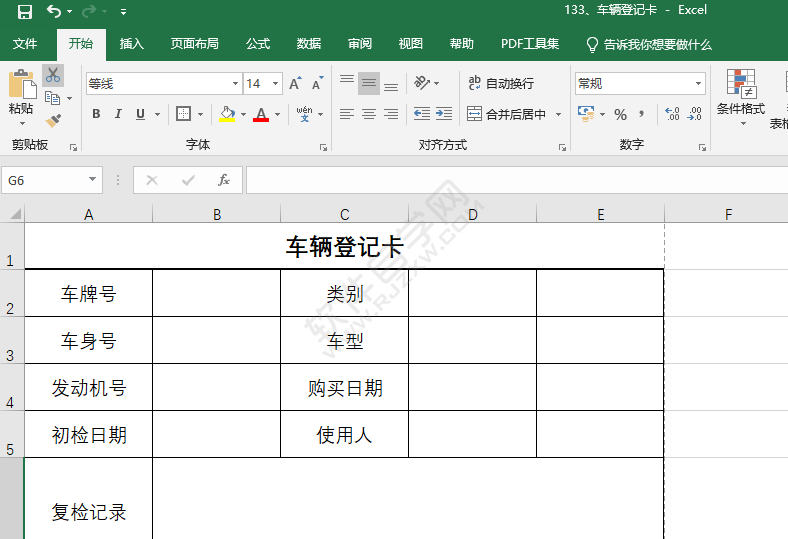Image resolution: width=788 pixels, height=539 pixels.
Task: Click the File (文件) button
Action: pyautogui.click(x=25, y=44)
